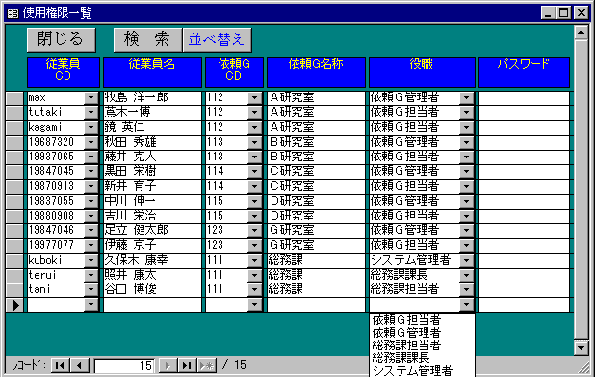Open 依頼G CD dropdown for 牧島 洋一郎 row
This screenshot has height=377, width=595.
pos(255,98)
